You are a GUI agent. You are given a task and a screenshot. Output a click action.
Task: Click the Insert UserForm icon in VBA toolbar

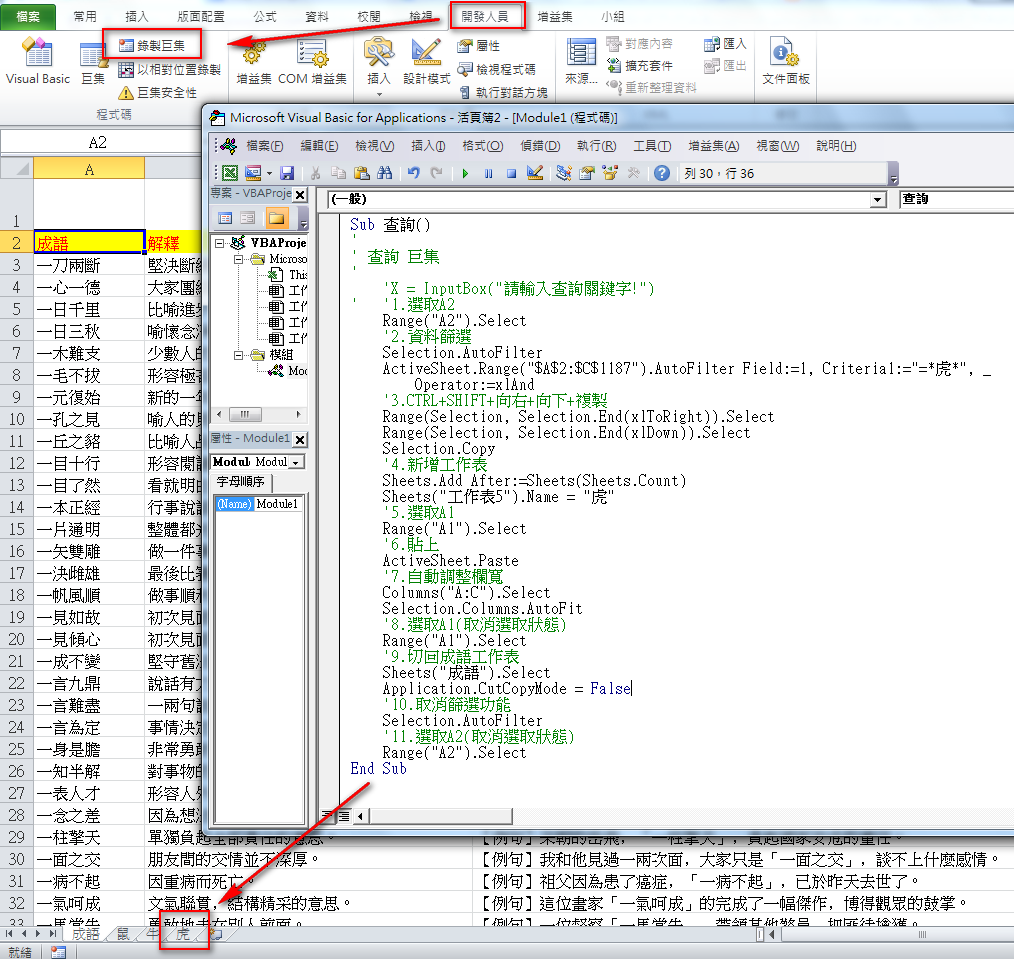(x=252, y=173)
